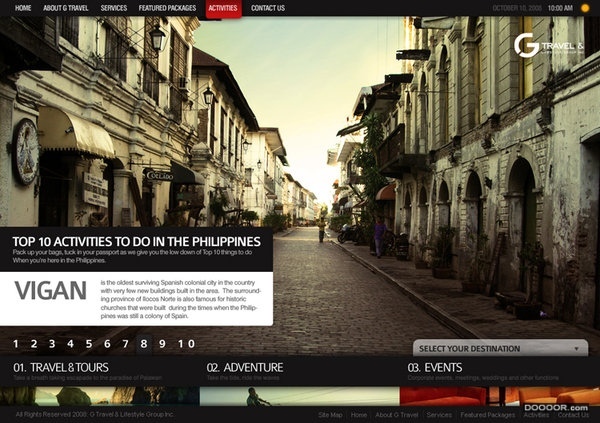
Task: Go to activity number 2
Action: 34,344
